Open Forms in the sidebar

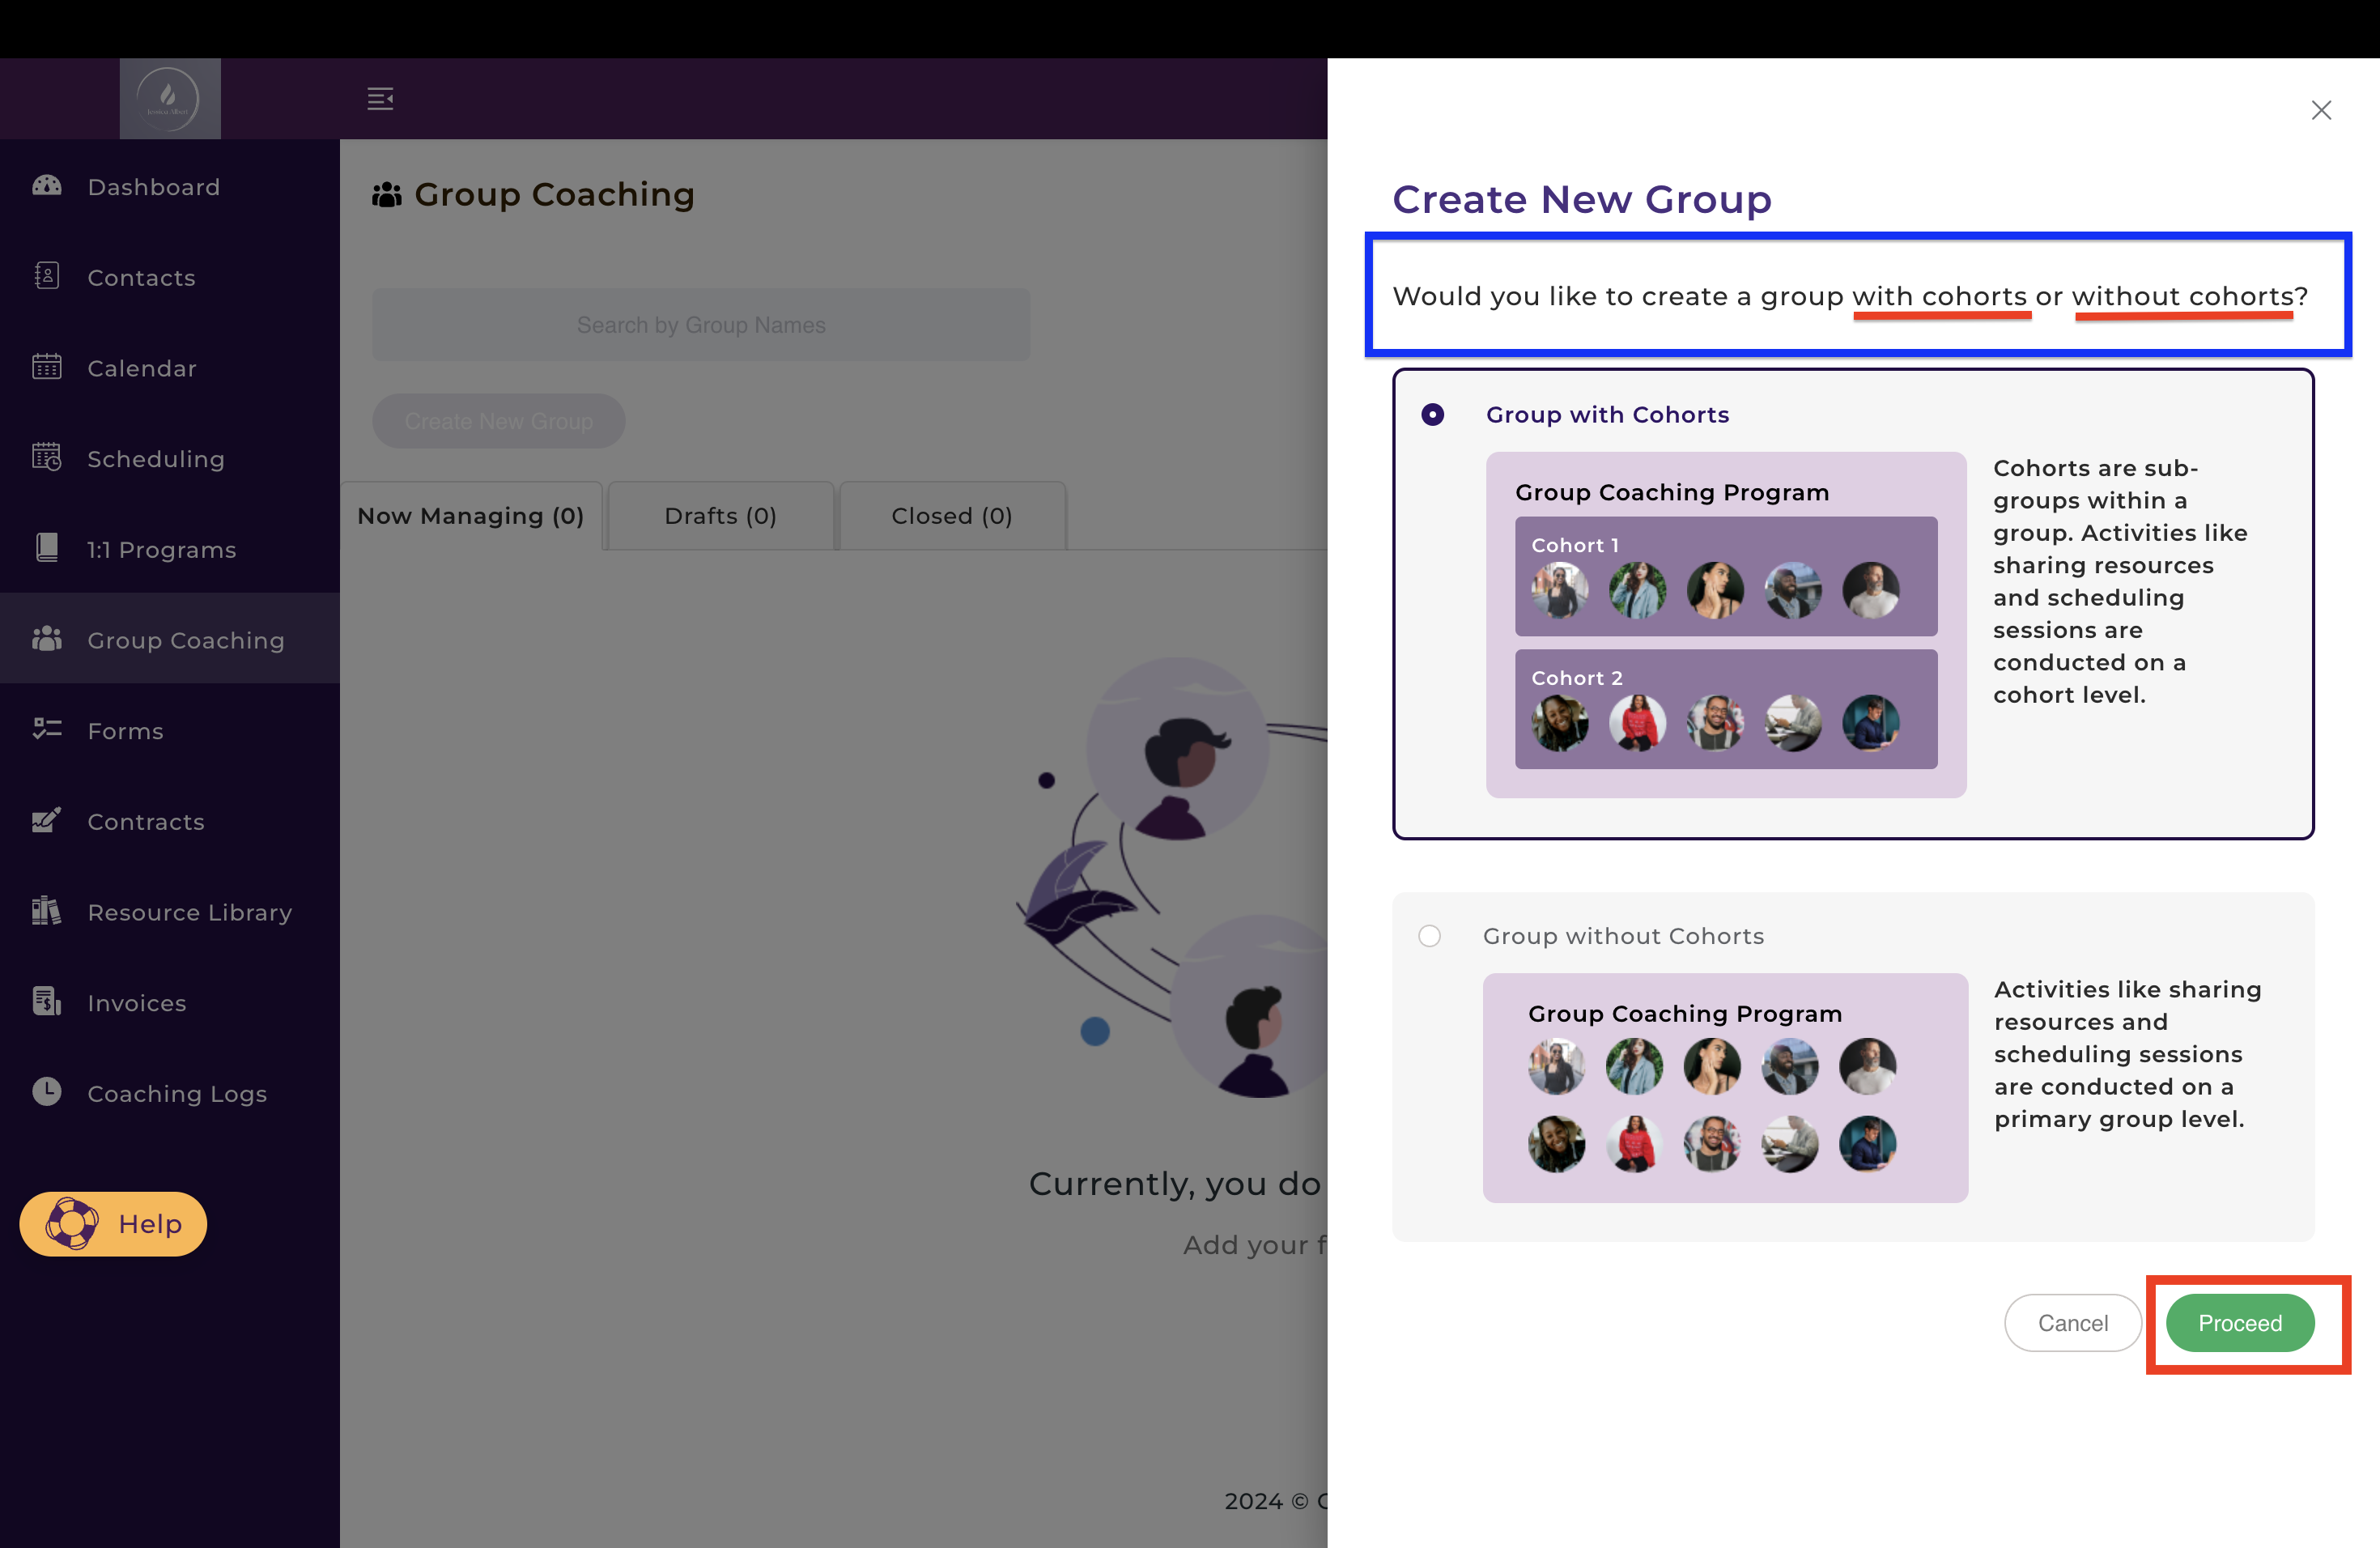[170, 730]
